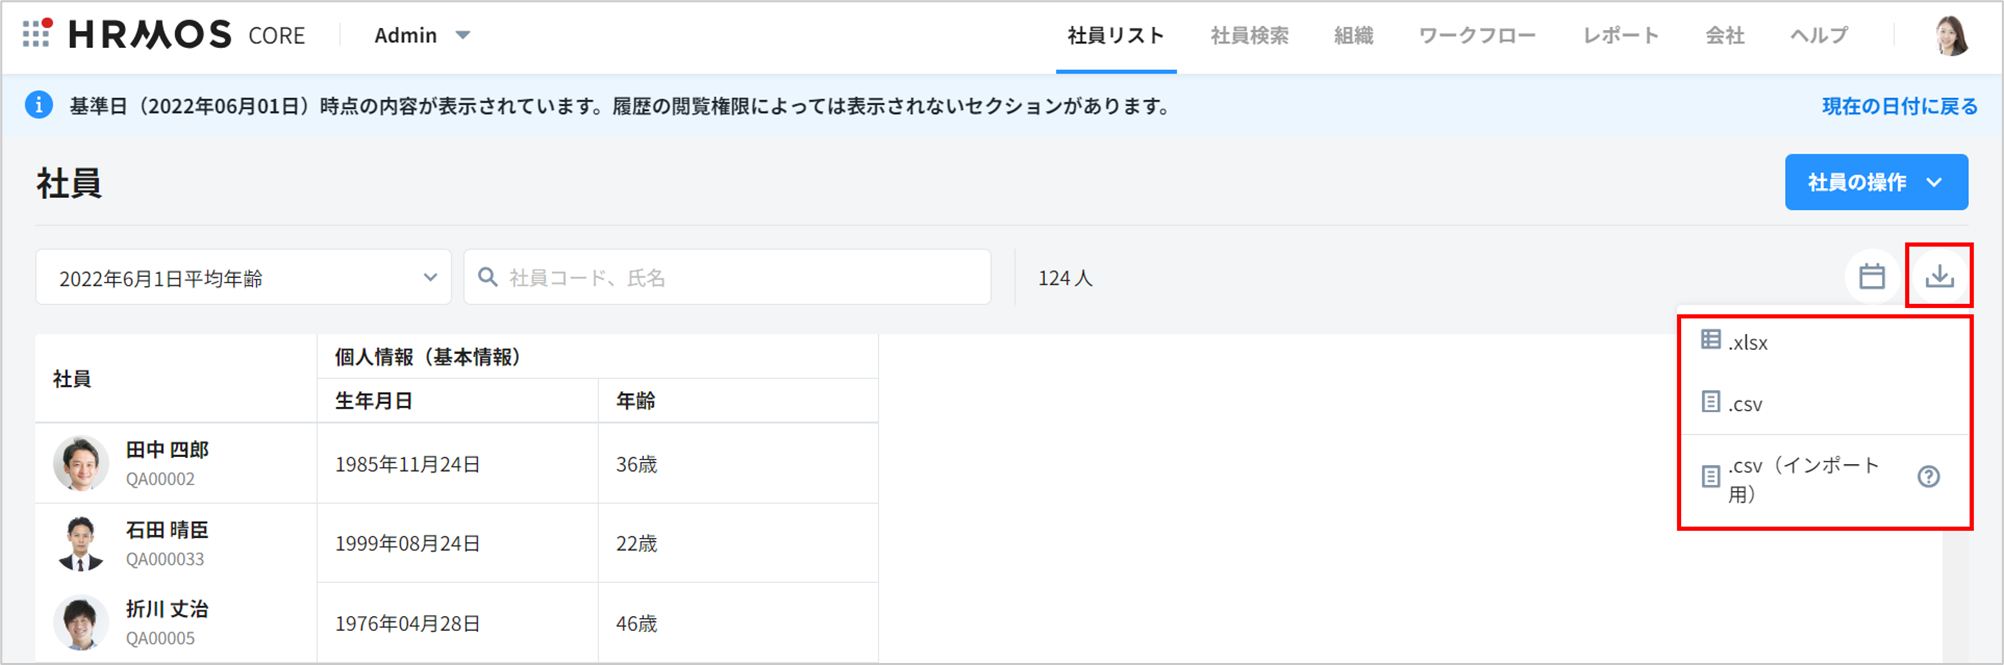Select the .xlsx download option

point(1748,342)
